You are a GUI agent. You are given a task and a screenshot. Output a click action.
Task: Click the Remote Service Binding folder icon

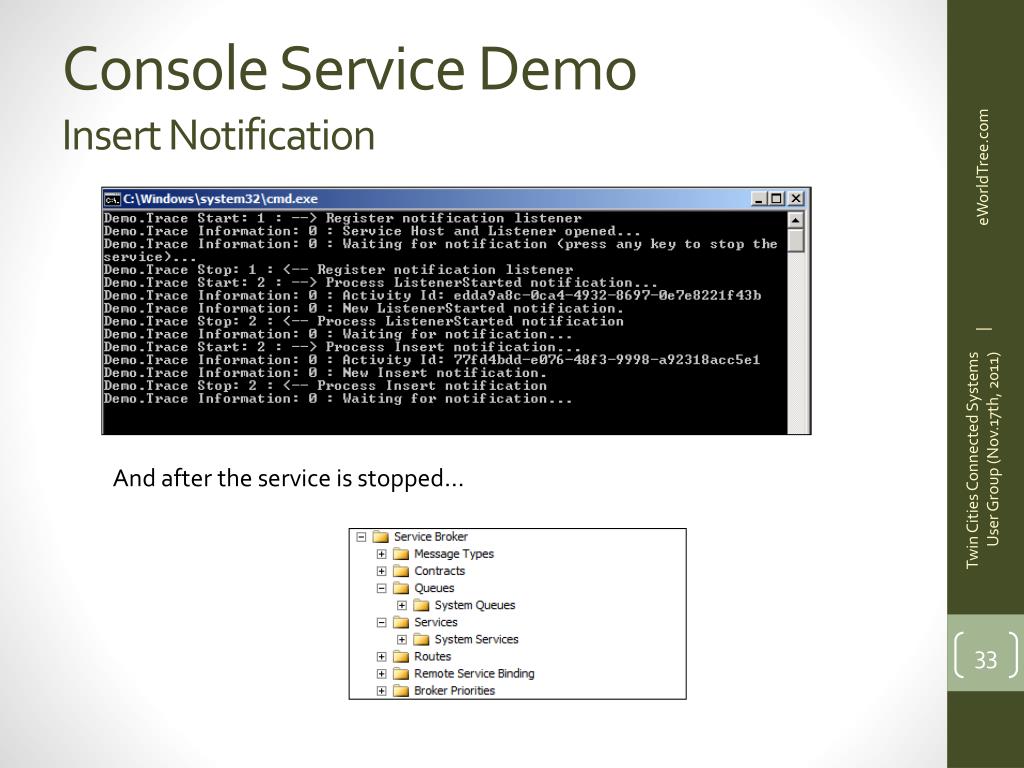[x=401, y=673]
